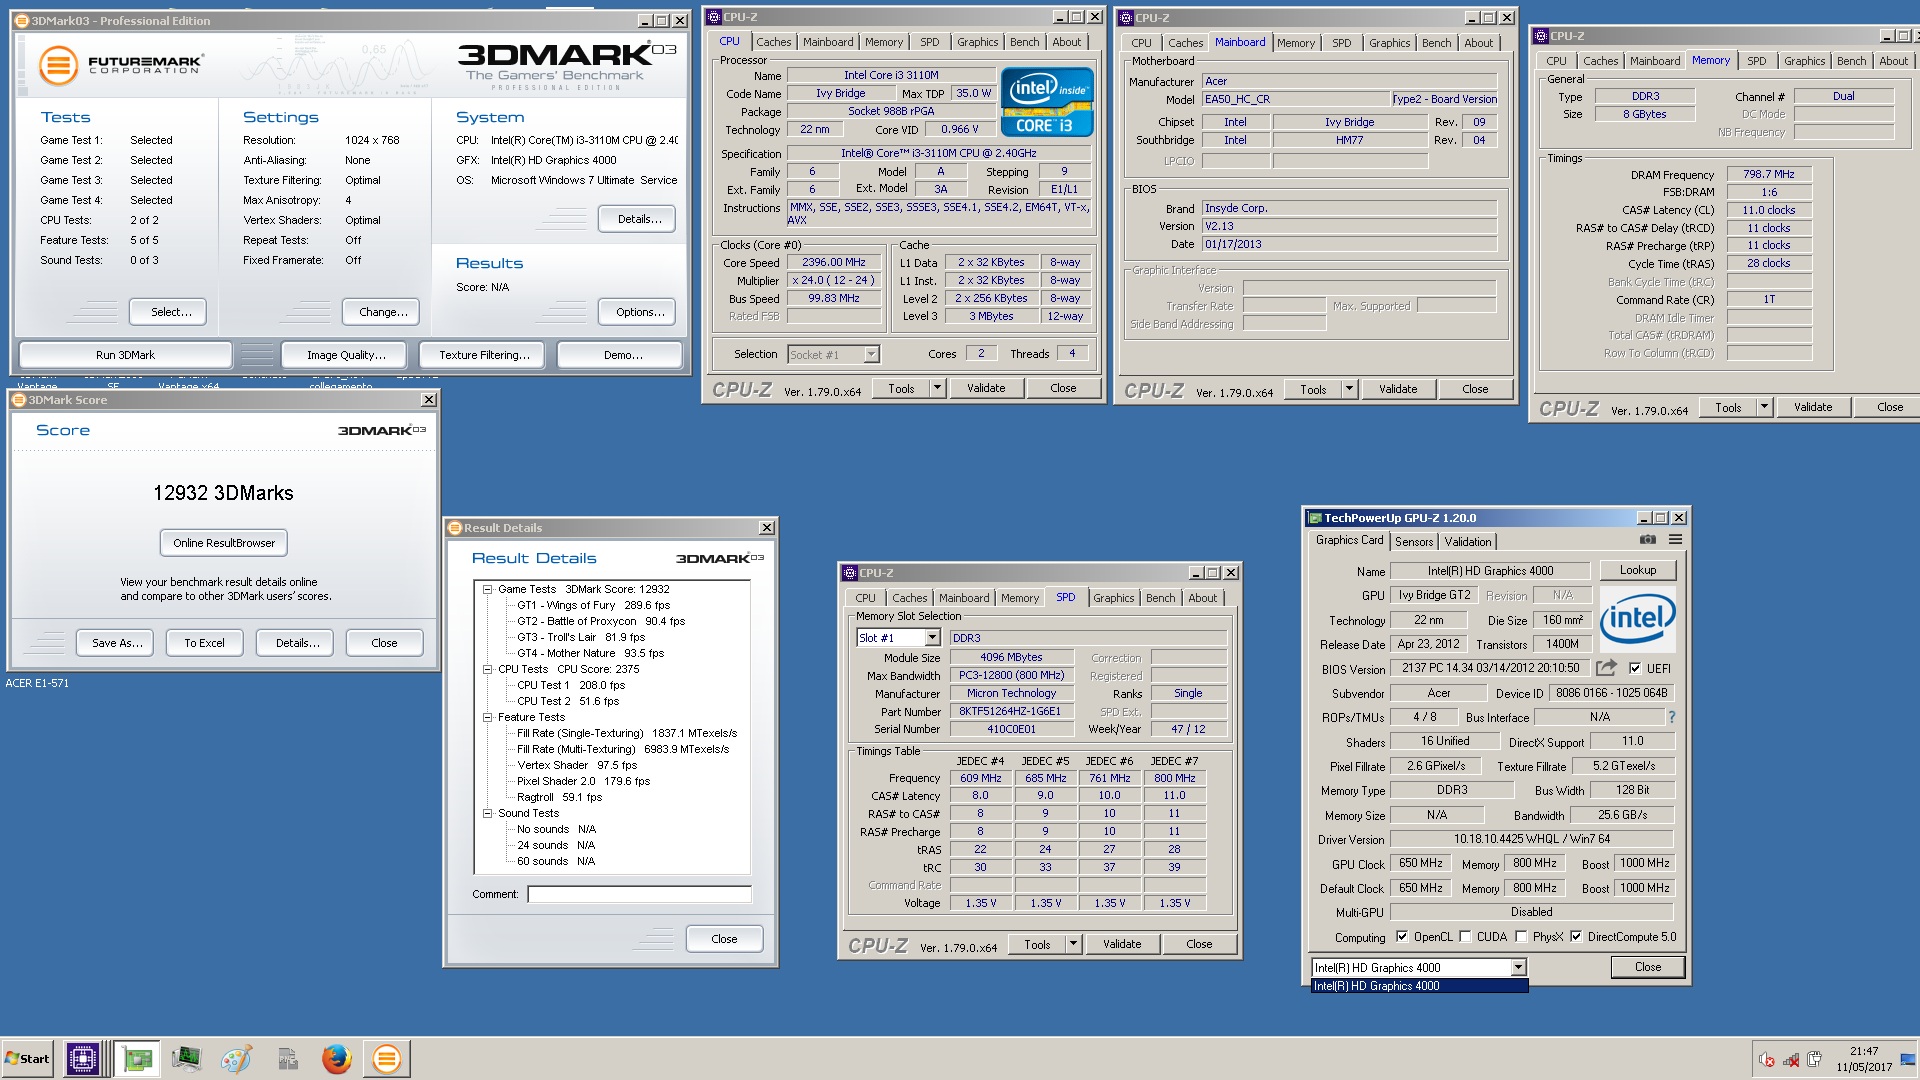
Task: Toggle the OpenCL checkbox
Action: [x=1402, y=937]
